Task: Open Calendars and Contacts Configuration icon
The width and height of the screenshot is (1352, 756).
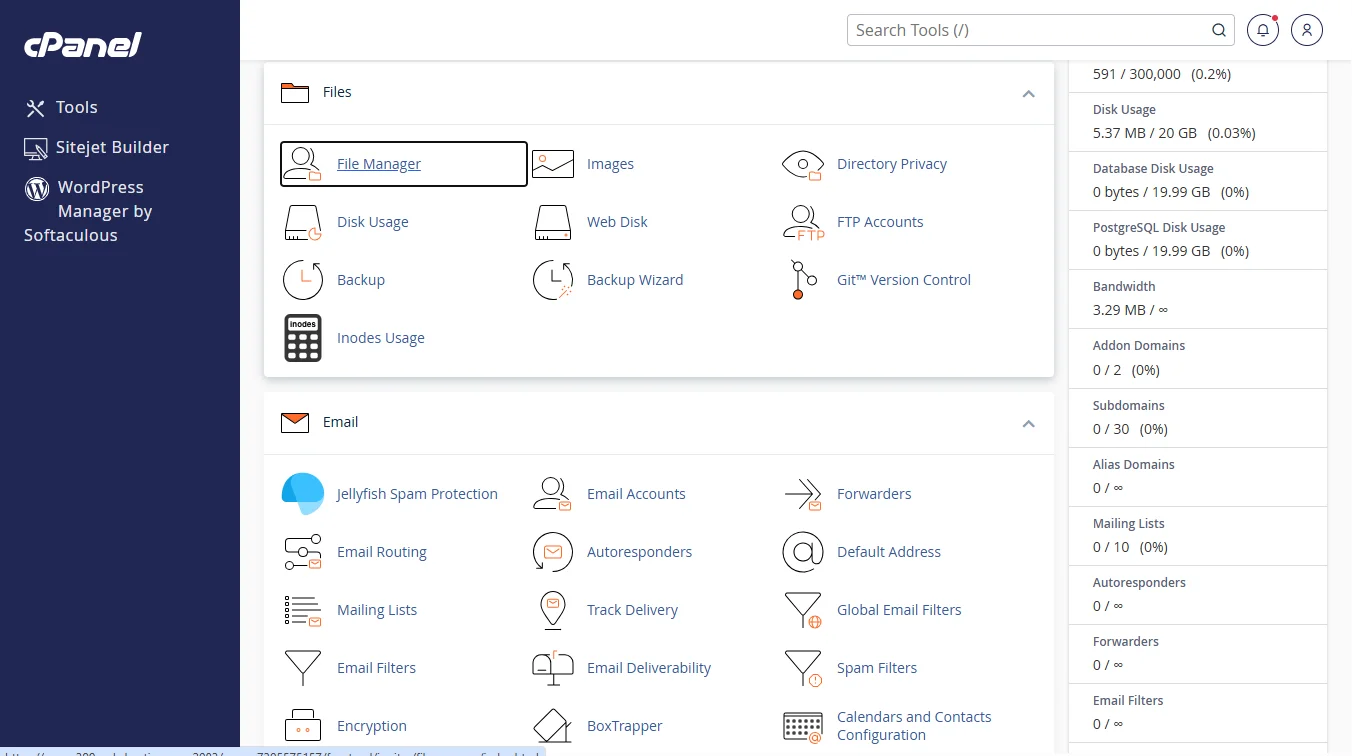Action: point(803,726)
